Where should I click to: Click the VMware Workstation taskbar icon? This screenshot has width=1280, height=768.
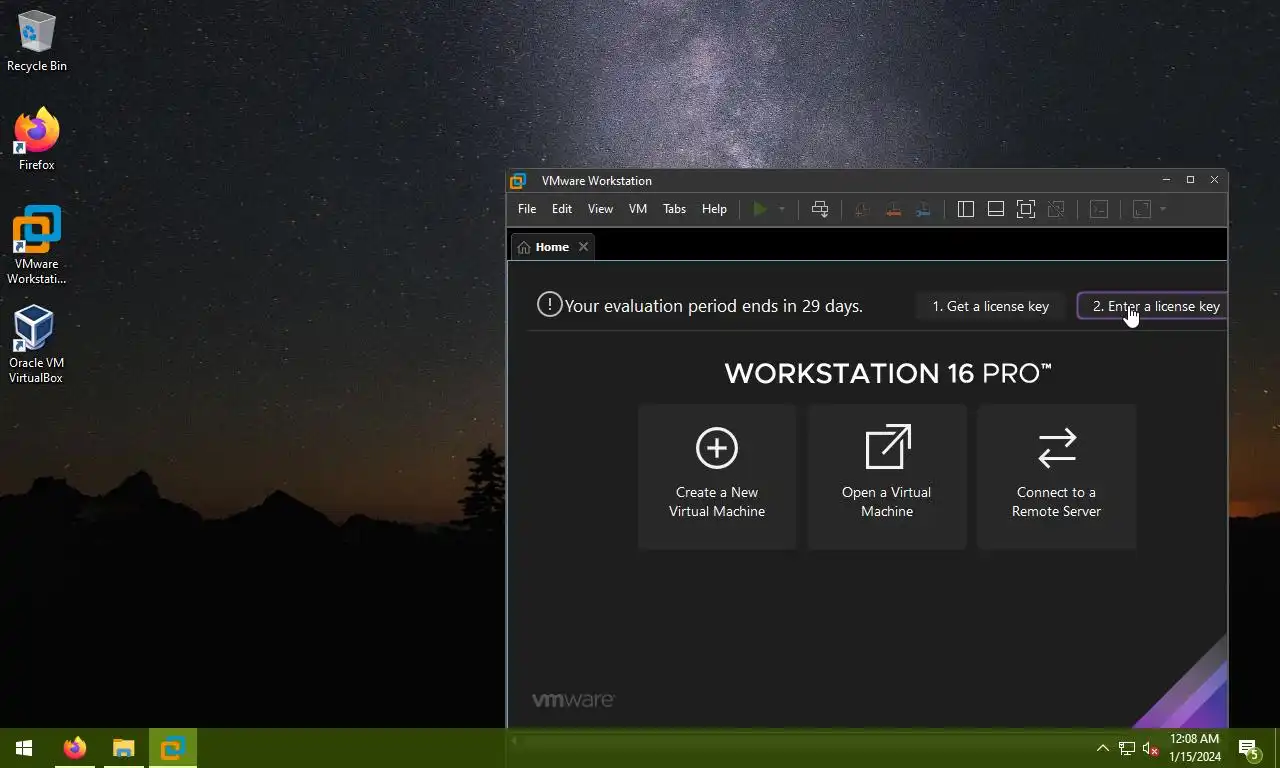click(173, 748)
